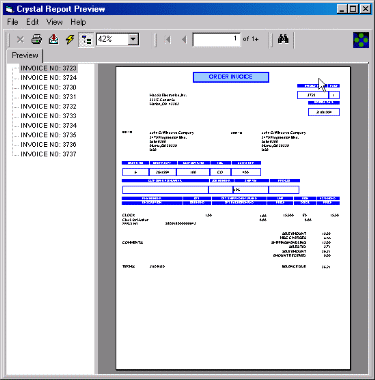The image size is (375, 380).
Task: Click the grayed close view X icon
Action: click(20, 39)
